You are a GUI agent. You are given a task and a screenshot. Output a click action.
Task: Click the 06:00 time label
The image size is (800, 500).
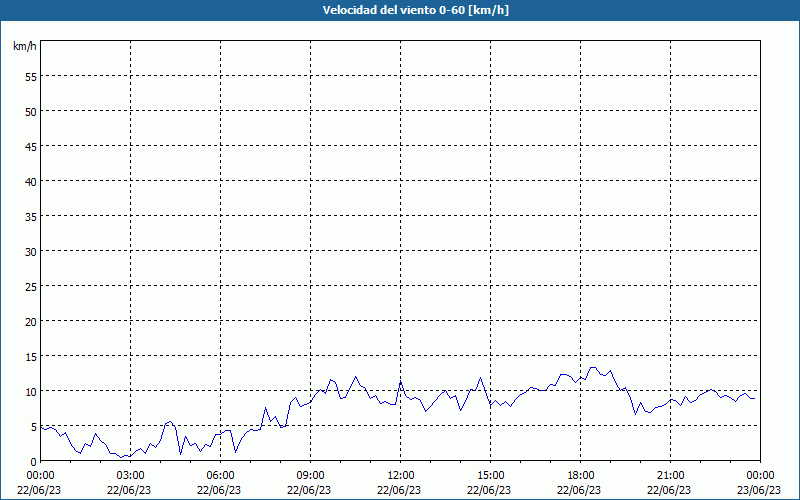[x=220, y=476]
